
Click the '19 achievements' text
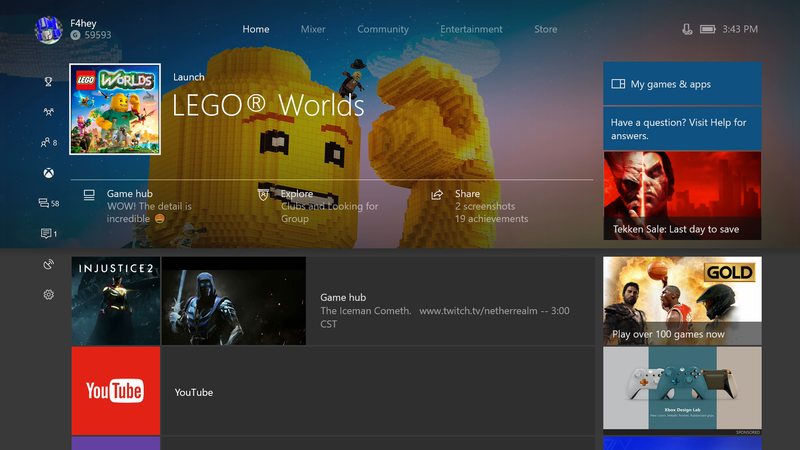pos(492,219)
